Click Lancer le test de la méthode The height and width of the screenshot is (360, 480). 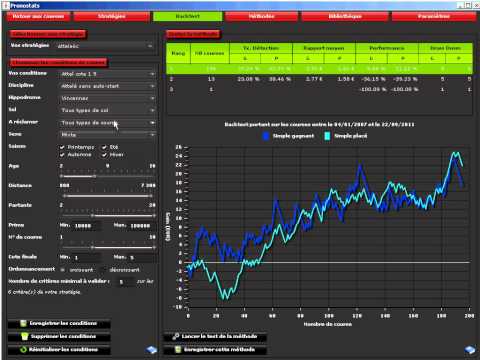[x=215, y=336]
